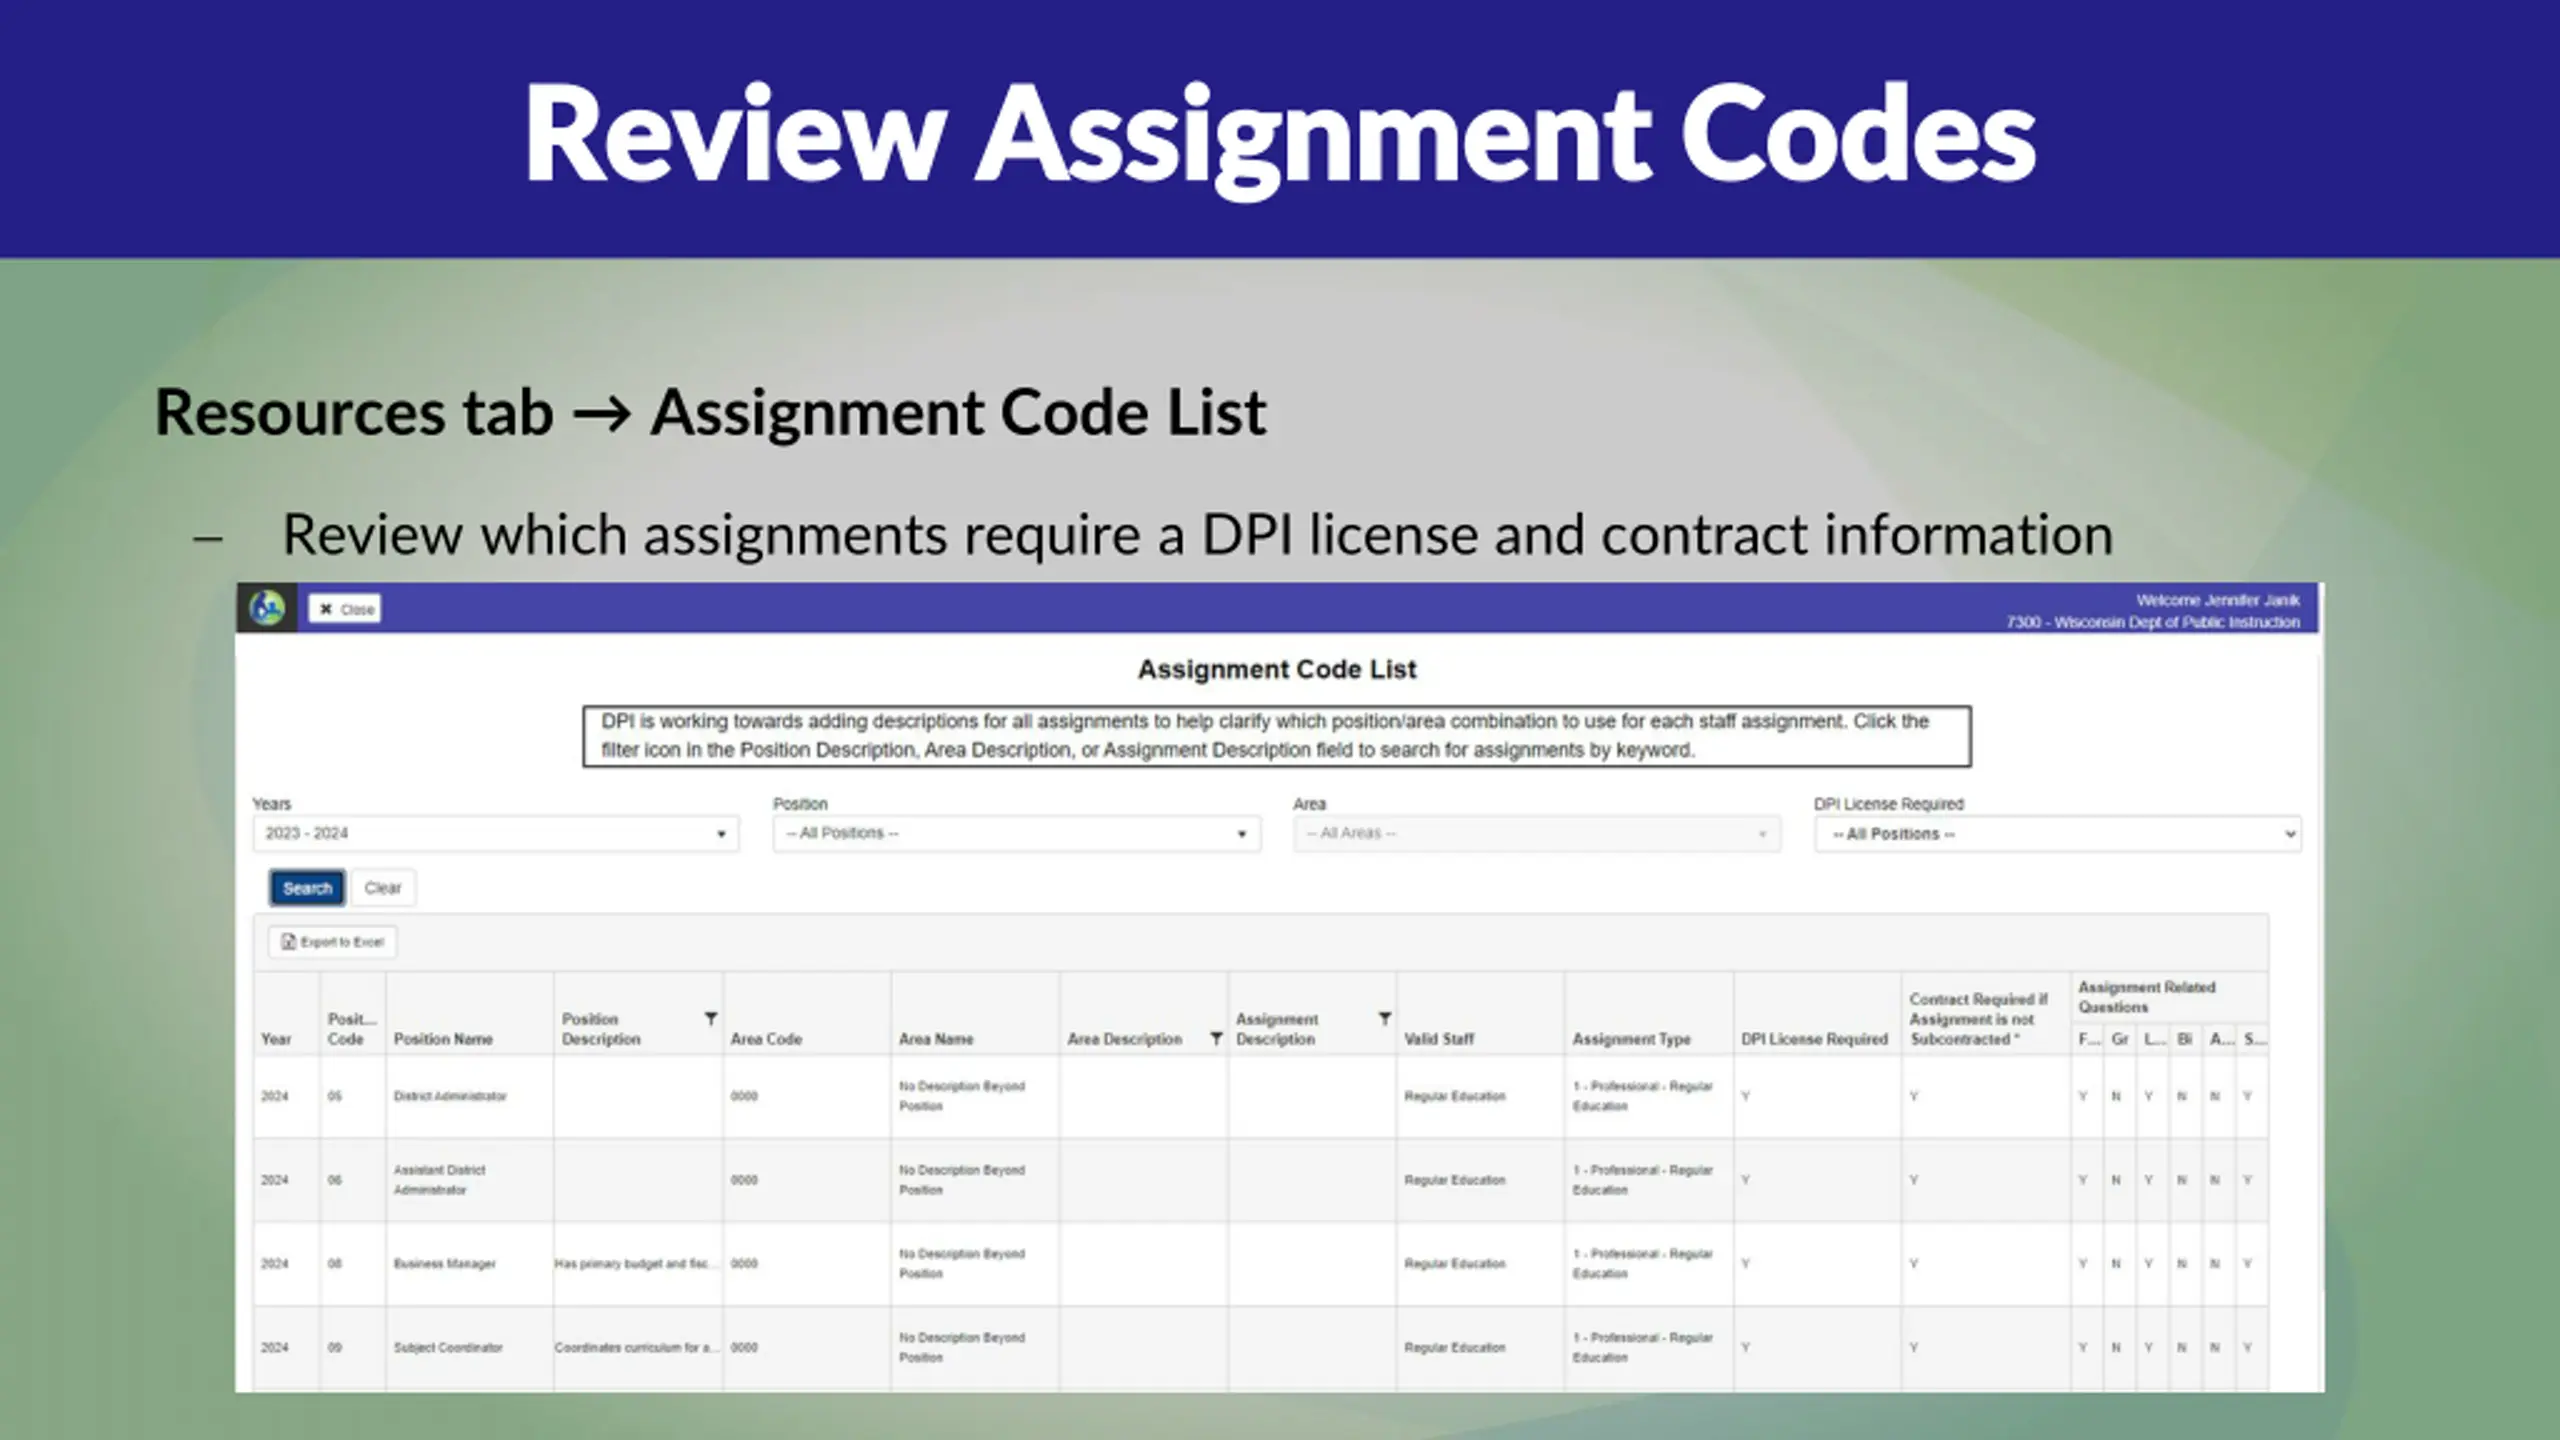Click the DPI globe logo icon
Image resolution: width=2560 pixels, height=1440 pixels.
coord(267,608)
